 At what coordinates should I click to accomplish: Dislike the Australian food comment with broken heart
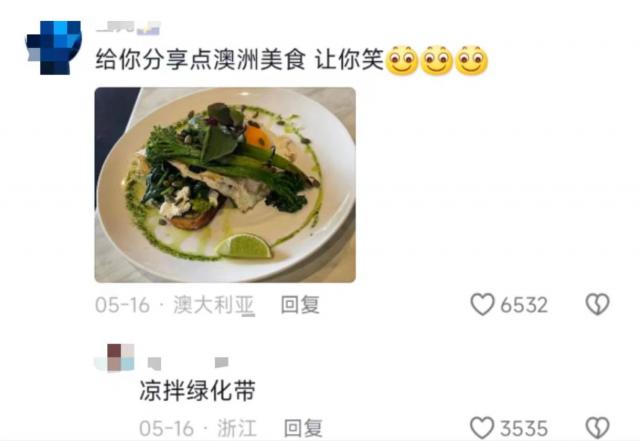point(598,304)
